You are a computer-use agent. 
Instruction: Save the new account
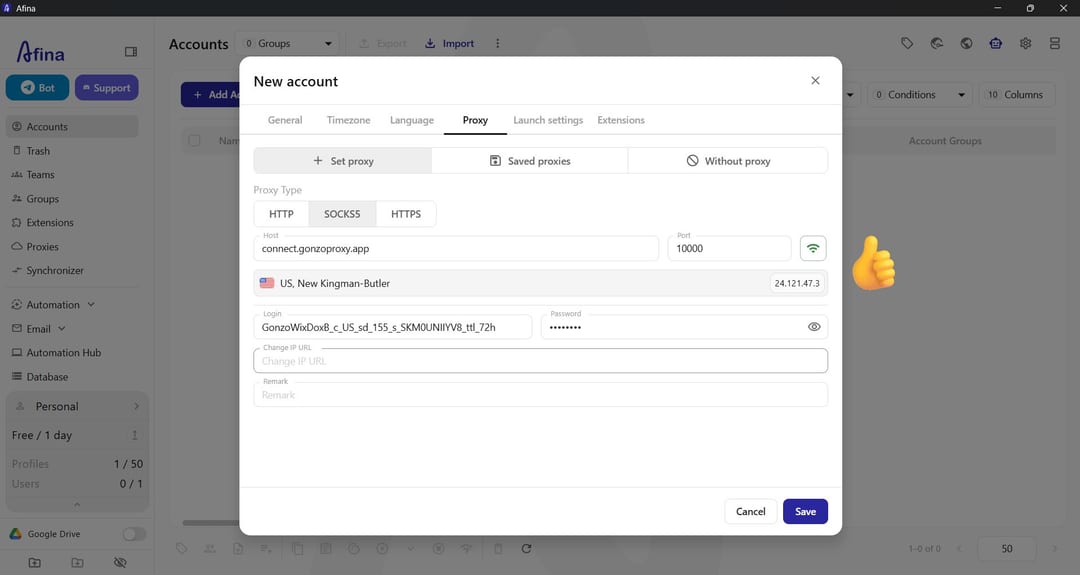[805, 512]
